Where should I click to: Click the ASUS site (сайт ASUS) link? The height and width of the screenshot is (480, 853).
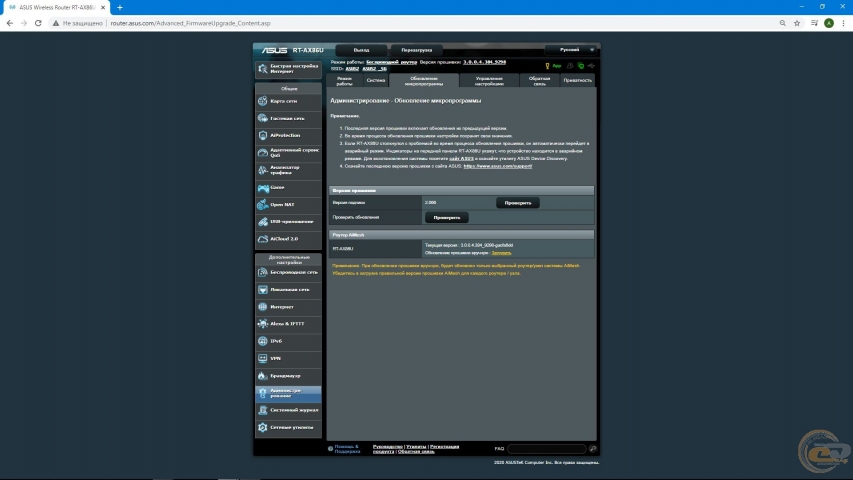[461, 158]
